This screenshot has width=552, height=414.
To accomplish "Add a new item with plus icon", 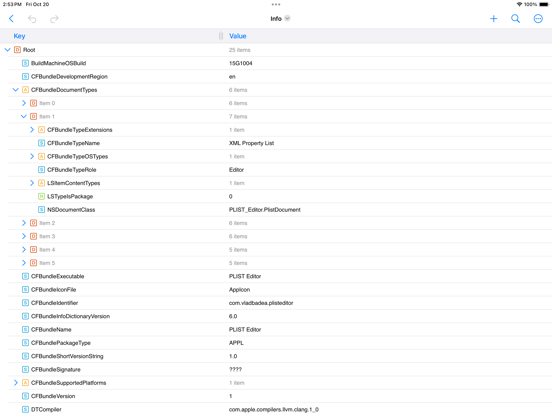I will (x=494, y=19).
